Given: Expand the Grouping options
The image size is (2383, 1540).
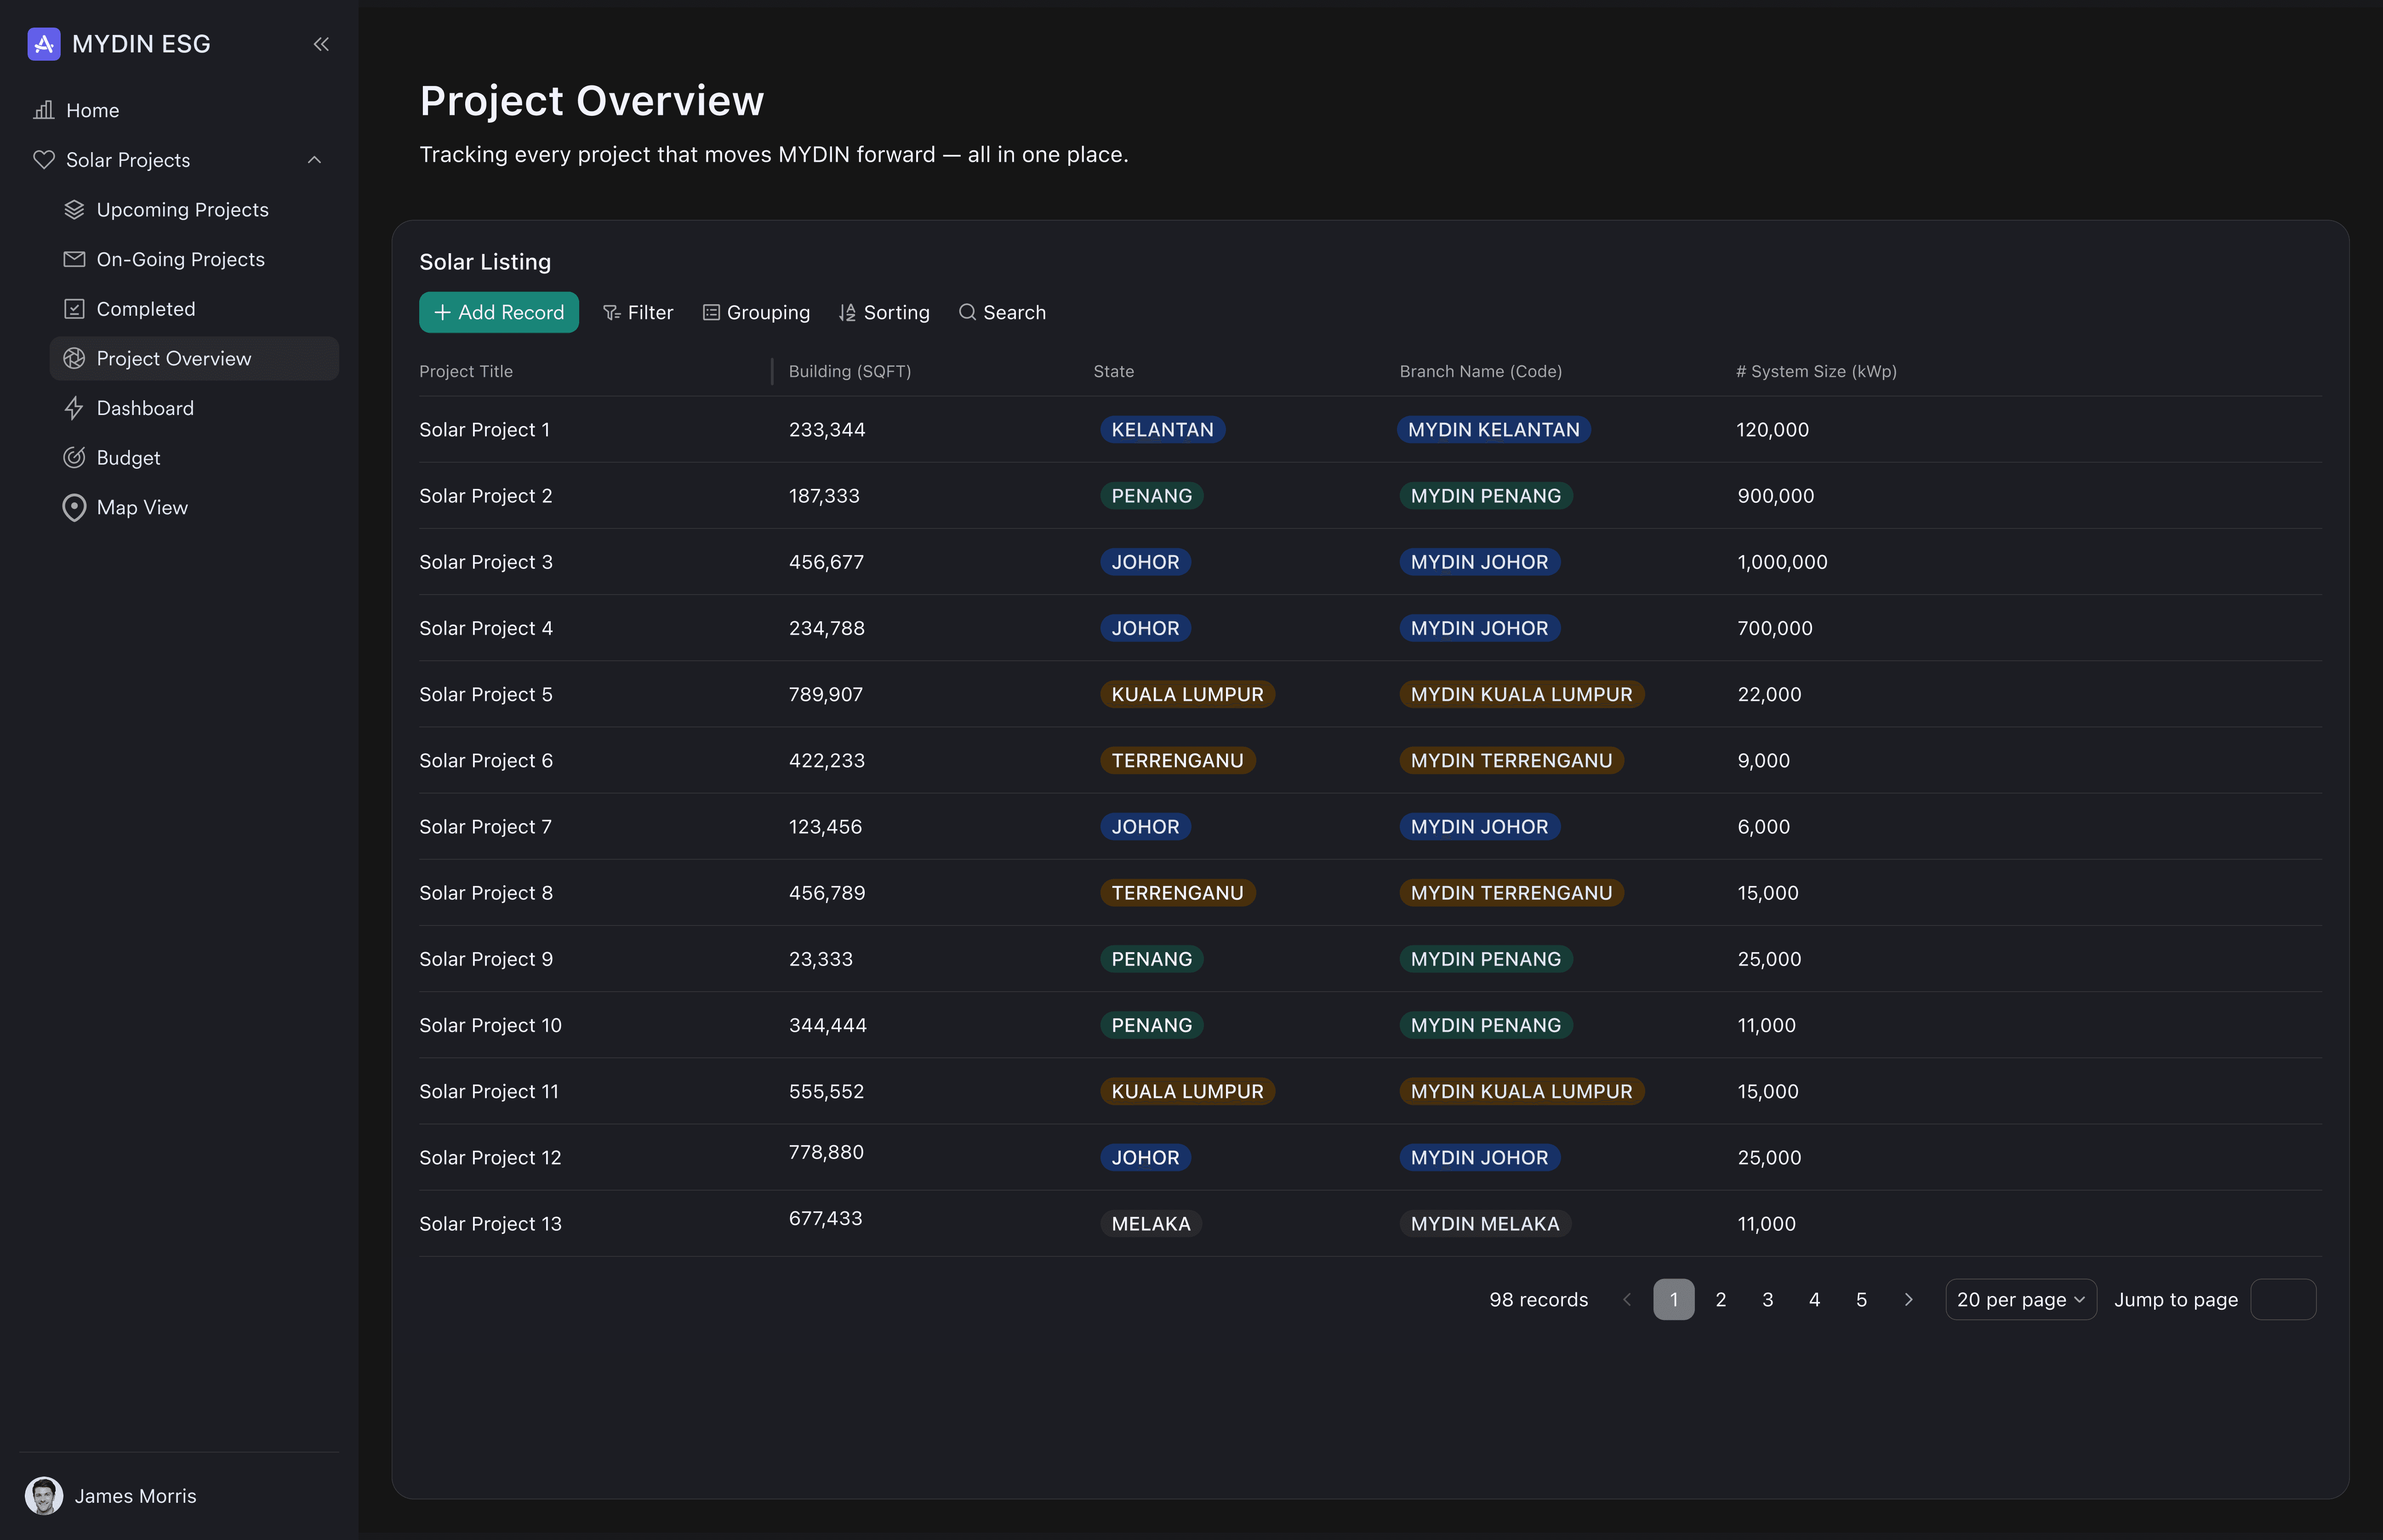Looking at the screenshot, I should pos(756,312).
